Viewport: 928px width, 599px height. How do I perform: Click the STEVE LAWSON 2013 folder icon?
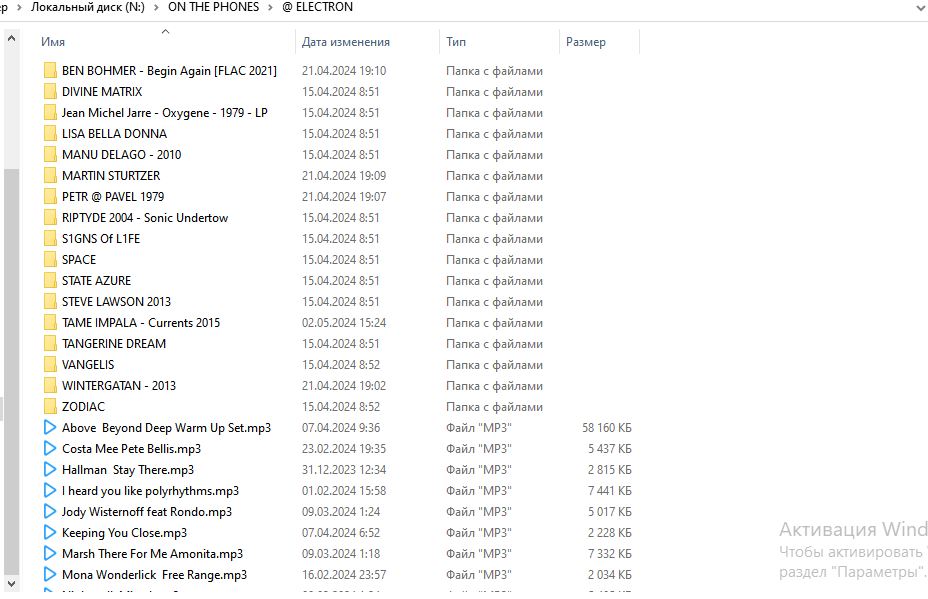[x=50, y=302]
